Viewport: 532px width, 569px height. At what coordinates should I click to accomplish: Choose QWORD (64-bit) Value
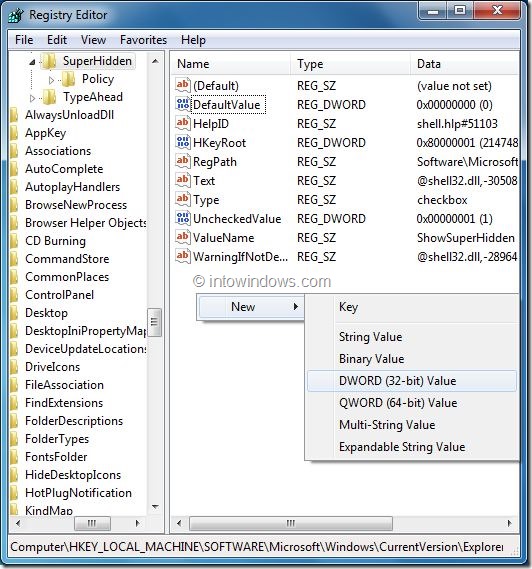point(412,403)
